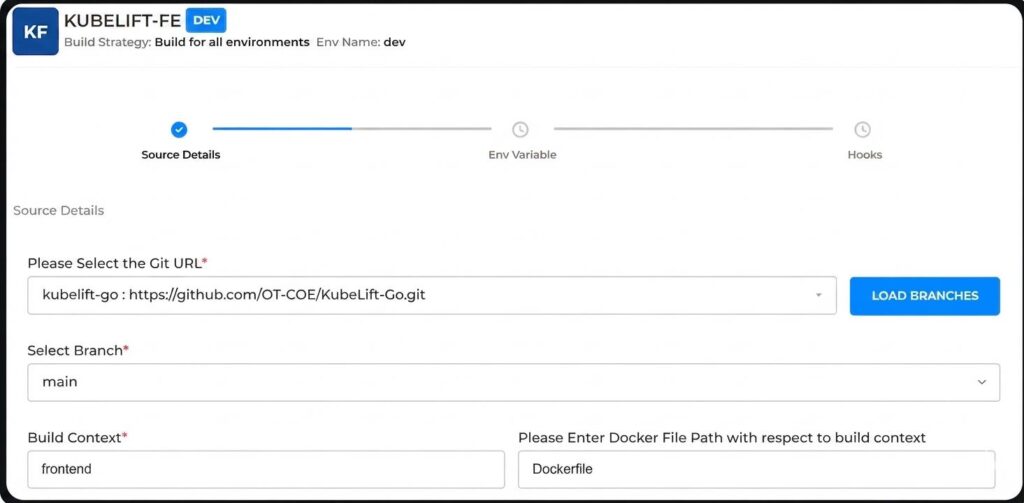Open the Select Branch chevron arrow
The width and height of the screenshot is (1024, 503).
982,382
